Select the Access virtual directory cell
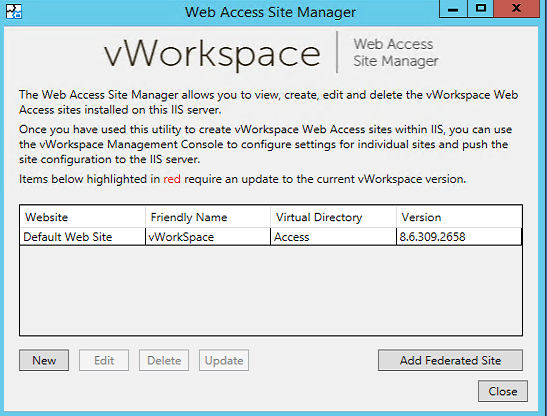The height and width of the screenshot is (416, 547). [334, 237]
